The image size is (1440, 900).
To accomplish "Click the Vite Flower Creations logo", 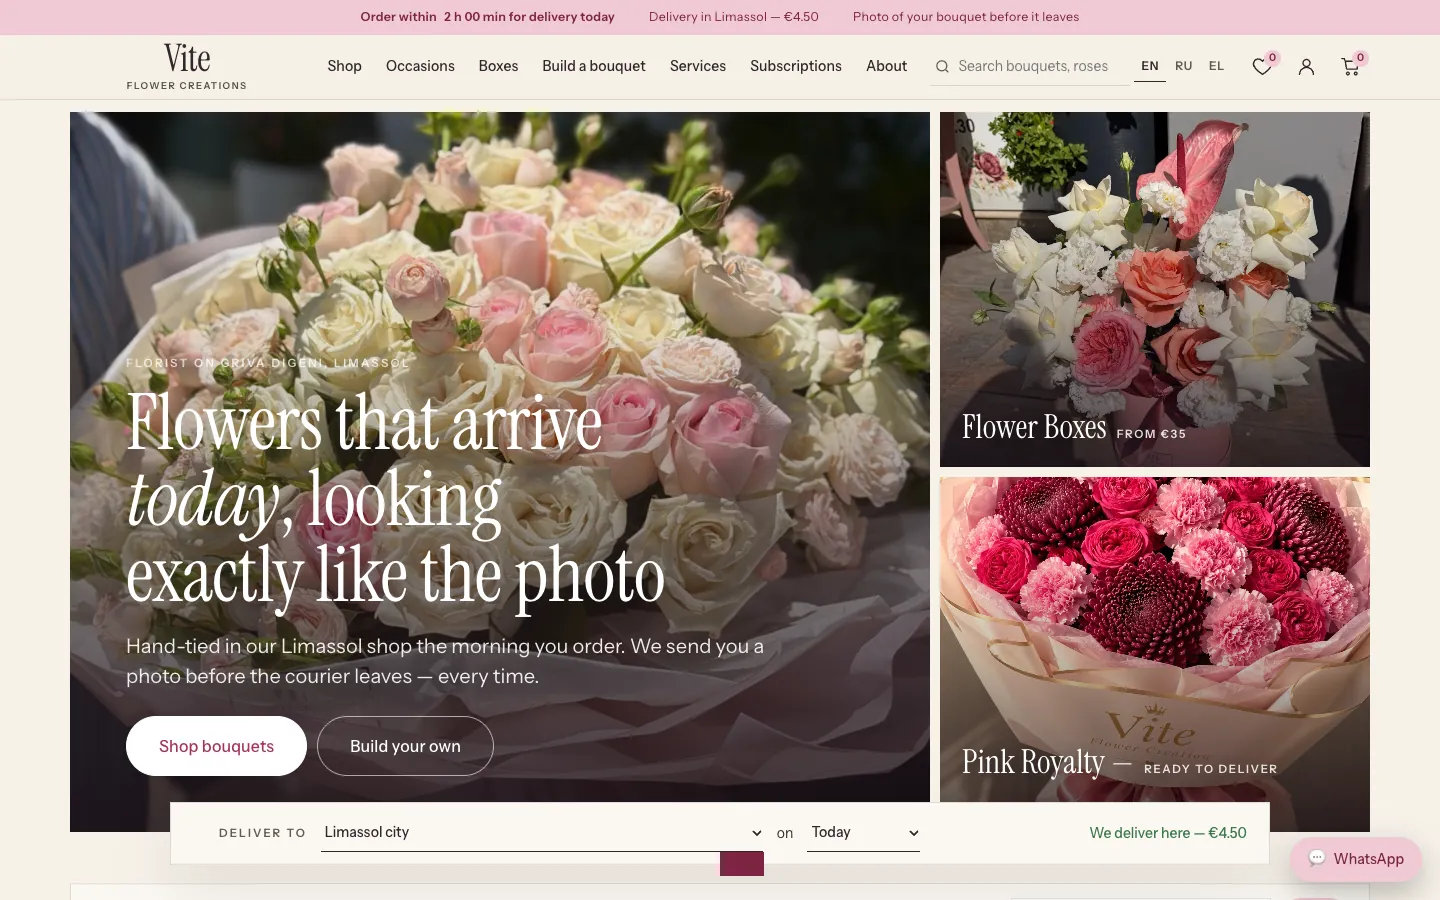I will point(187,67).
